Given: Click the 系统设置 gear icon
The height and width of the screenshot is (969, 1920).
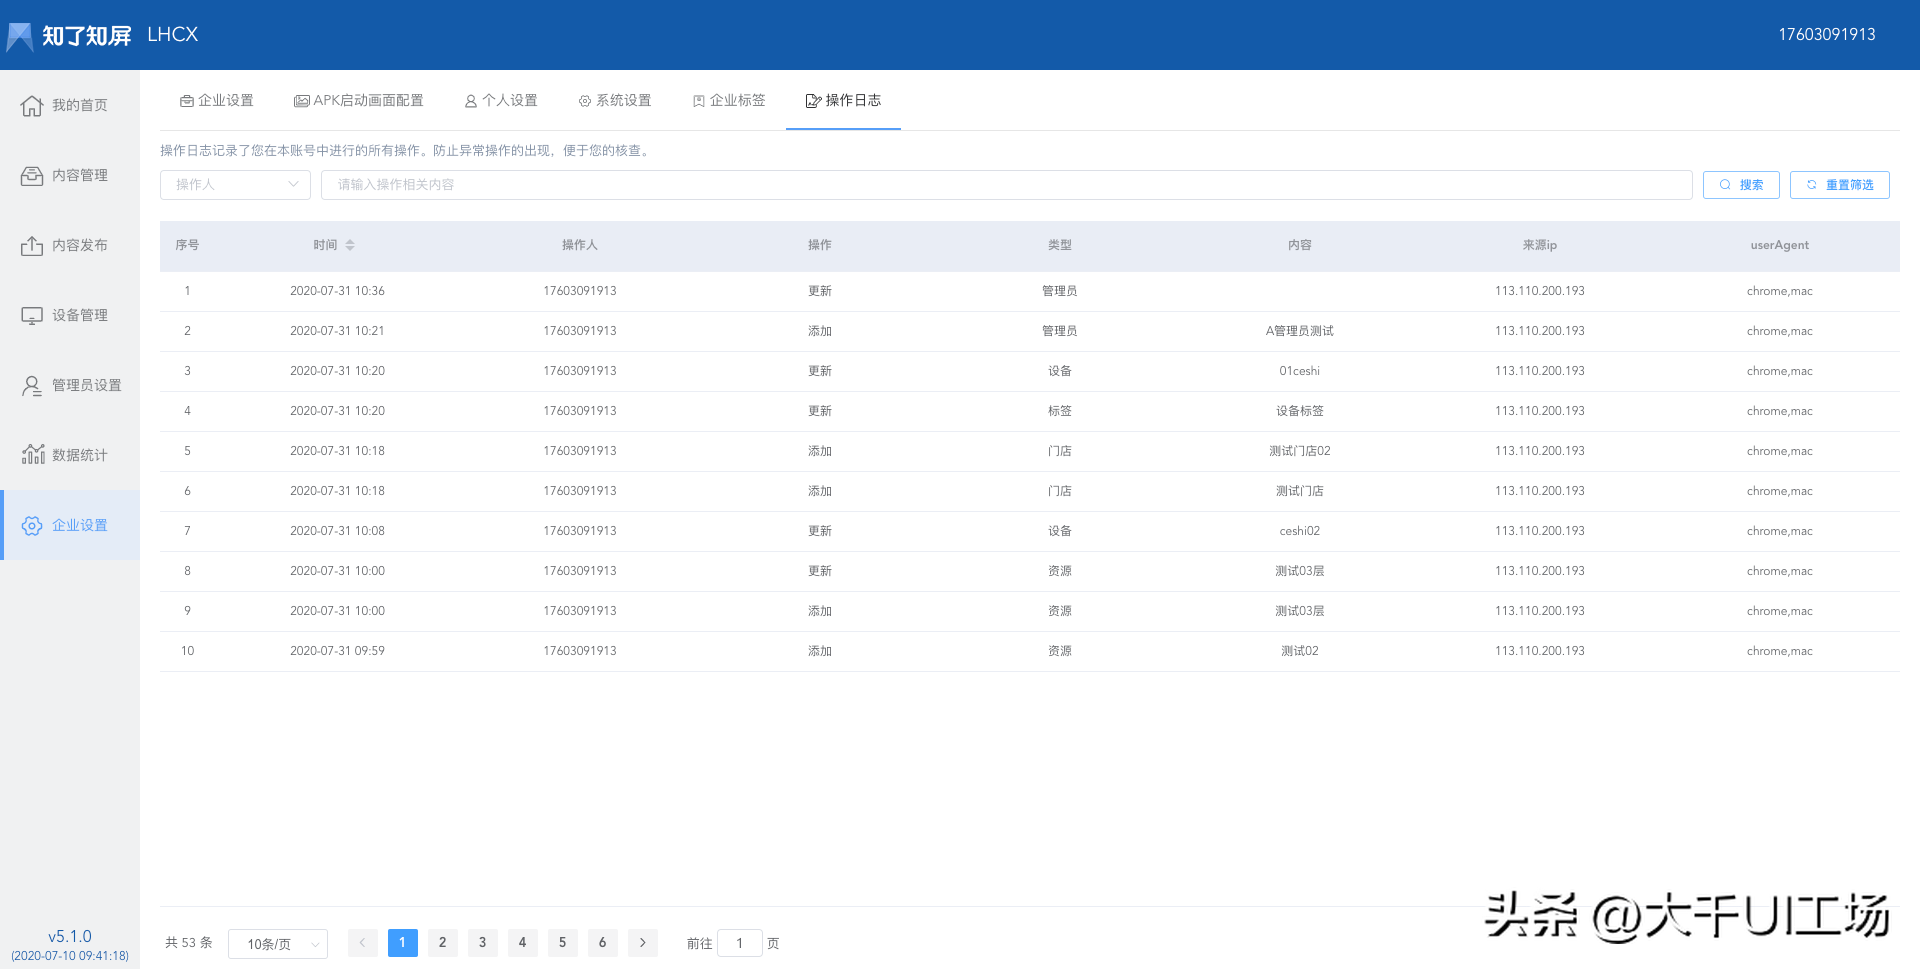Looking at the screenshot, I should pos(585,101).
